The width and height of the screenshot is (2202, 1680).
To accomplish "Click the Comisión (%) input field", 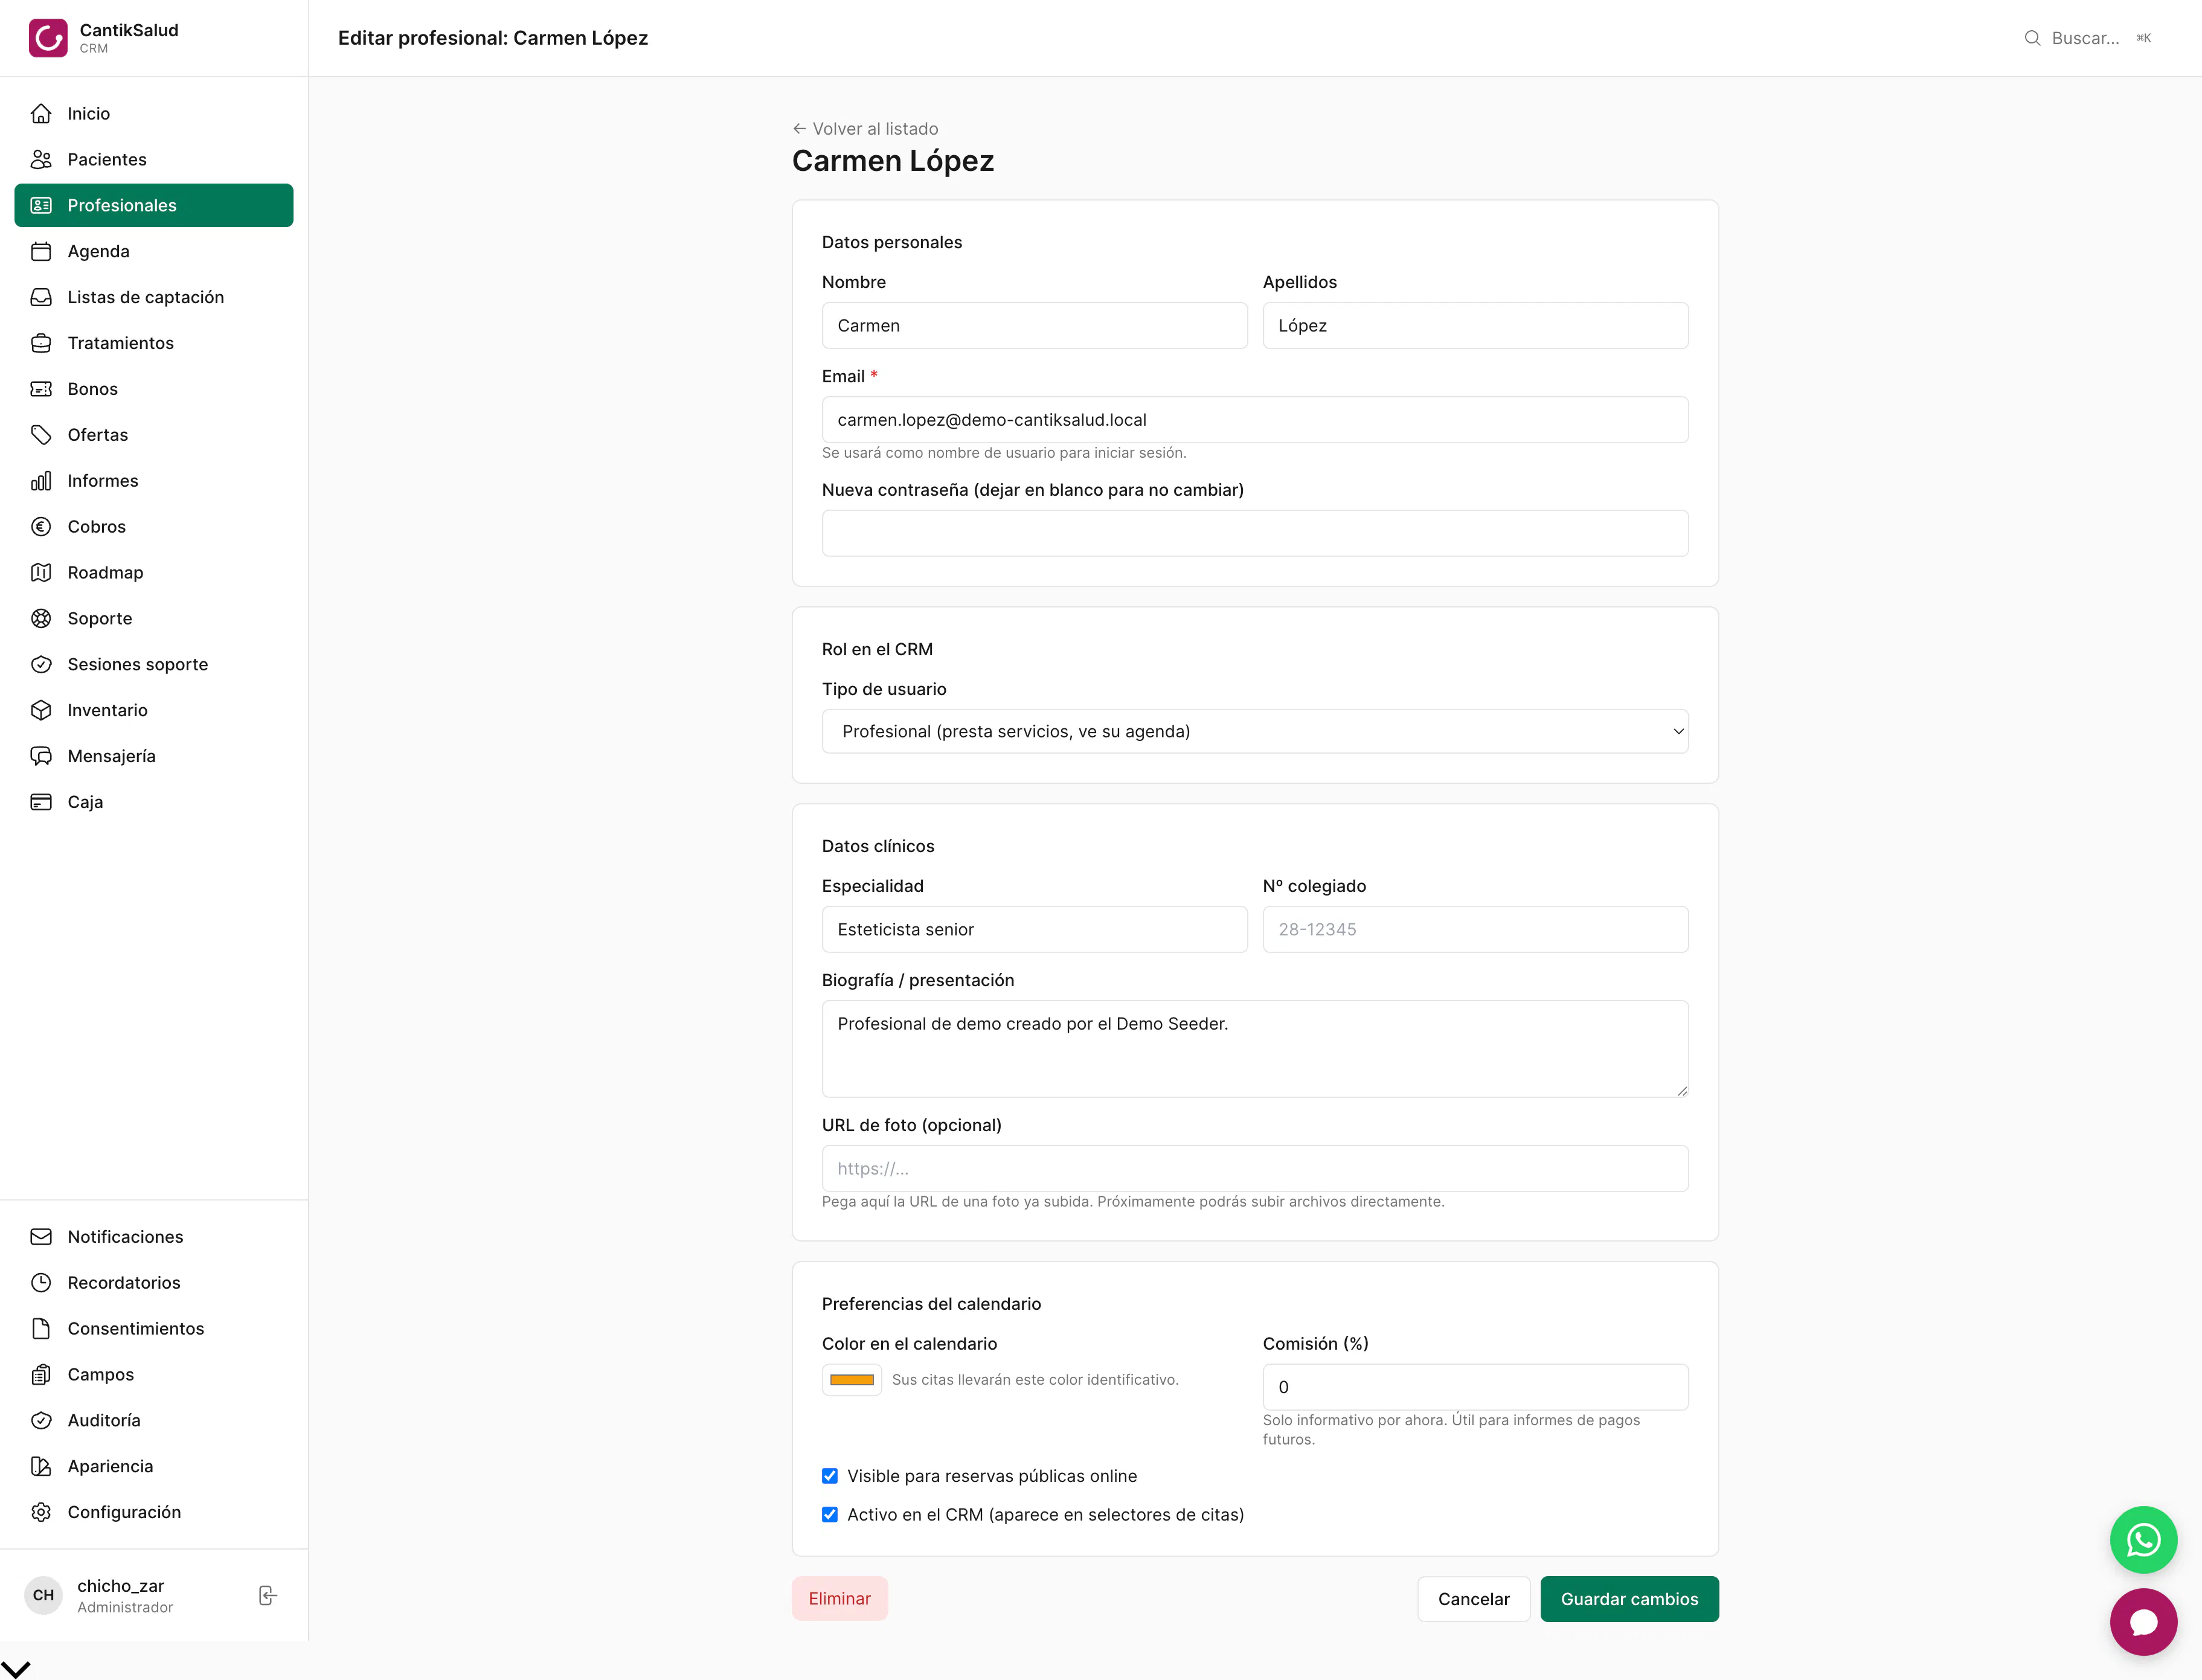I will (x=1475, y=1387).
